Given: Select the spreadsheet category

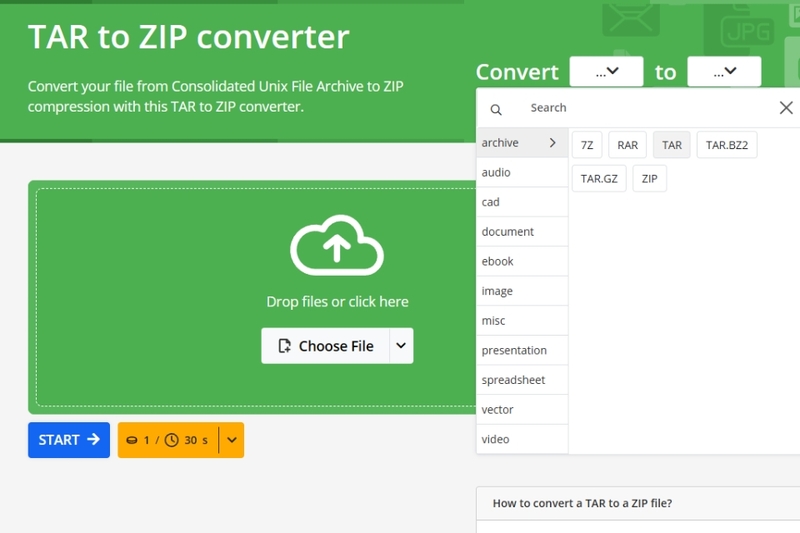Looking at the screenshot, I should [522, 379].
